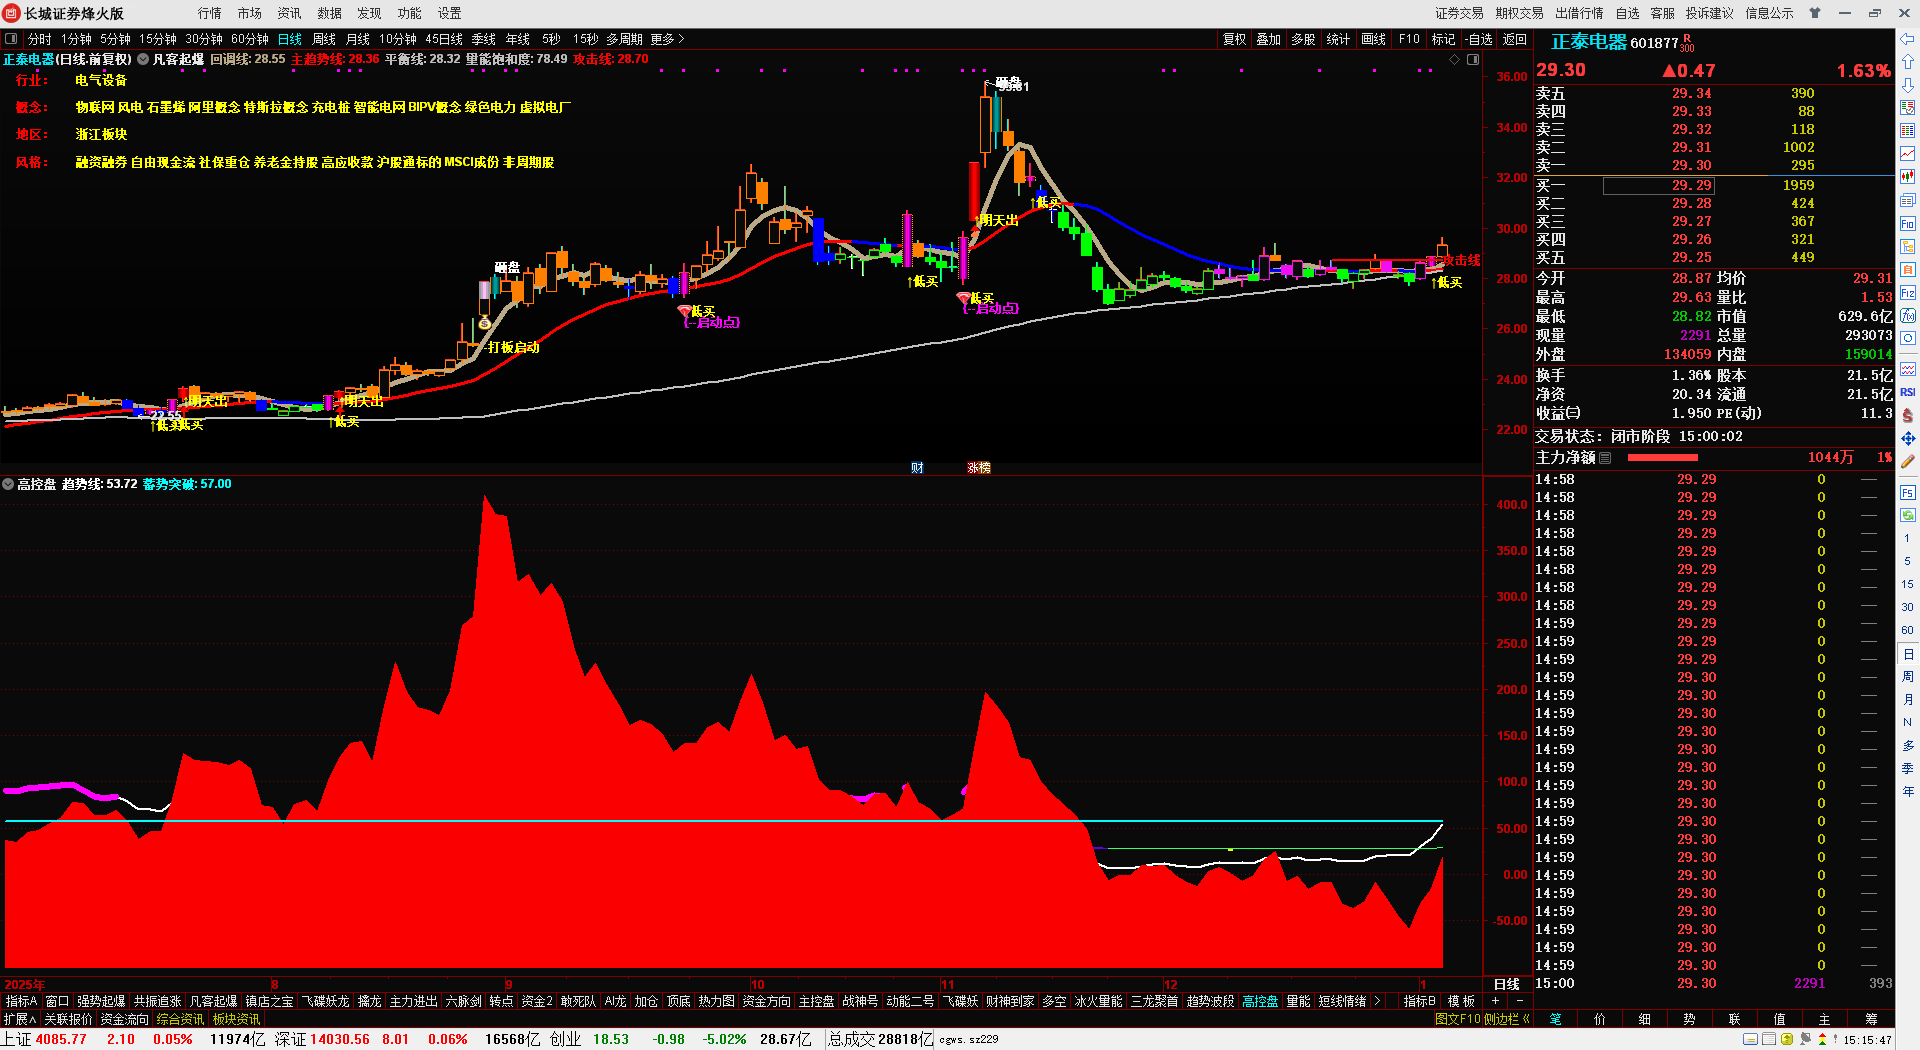This screenshot has width=1920, height=1050.
Task: Switch to the 筹 chip distribution tab
Action: point(1872,1019)
